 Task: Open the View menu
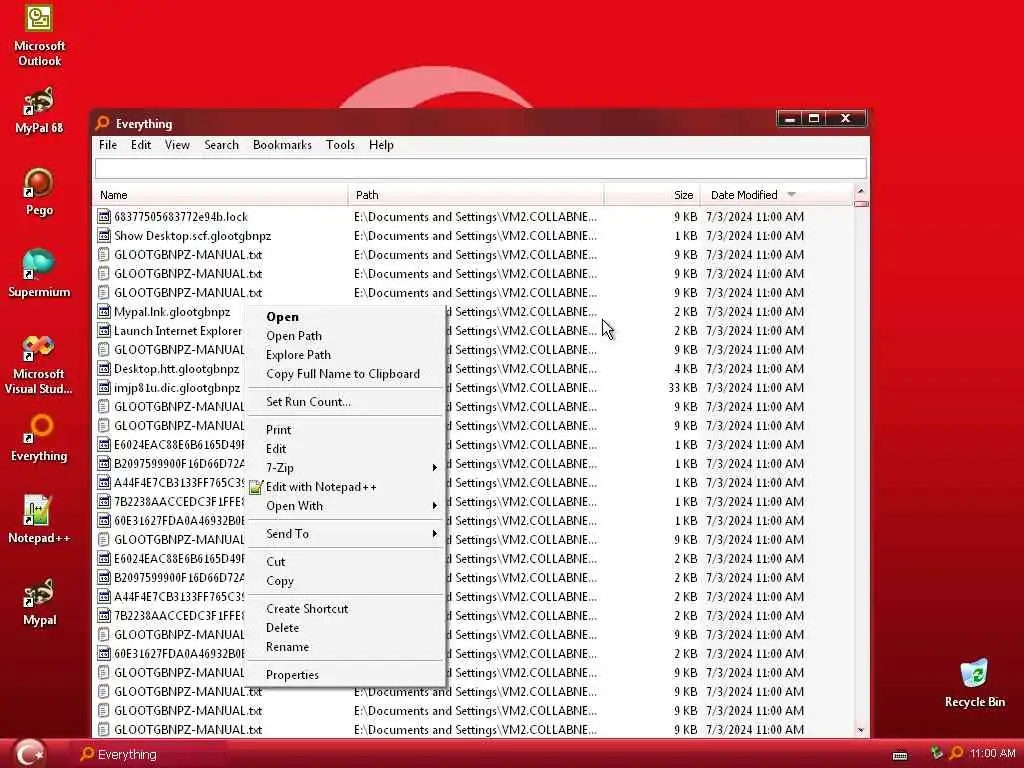(177, 145)
